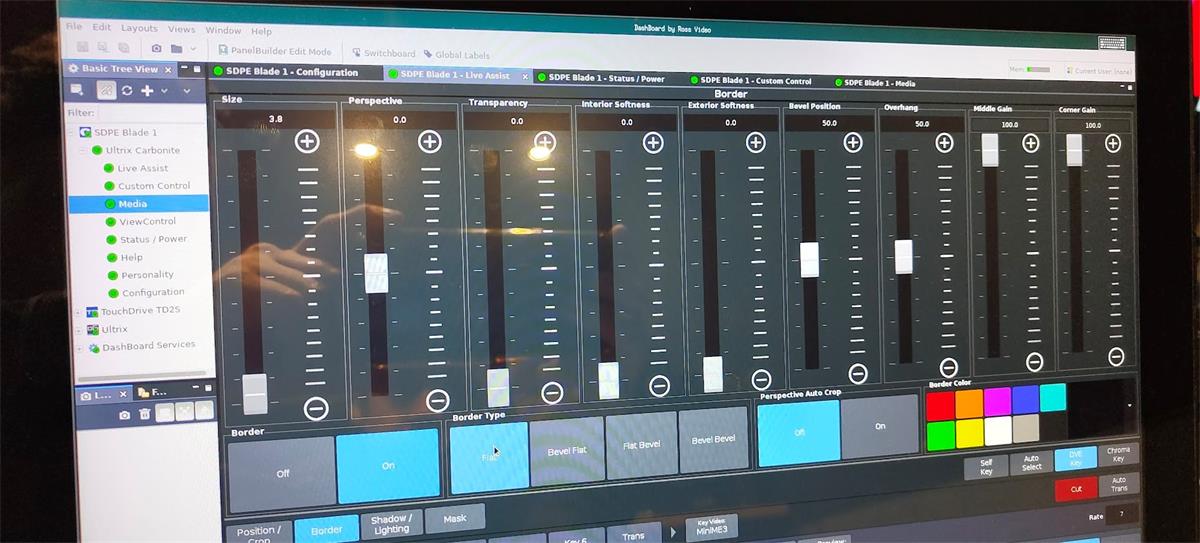This screenshot has height=543, width=1200.
Task: Click the Rate value field
Action: [1121, 514]
